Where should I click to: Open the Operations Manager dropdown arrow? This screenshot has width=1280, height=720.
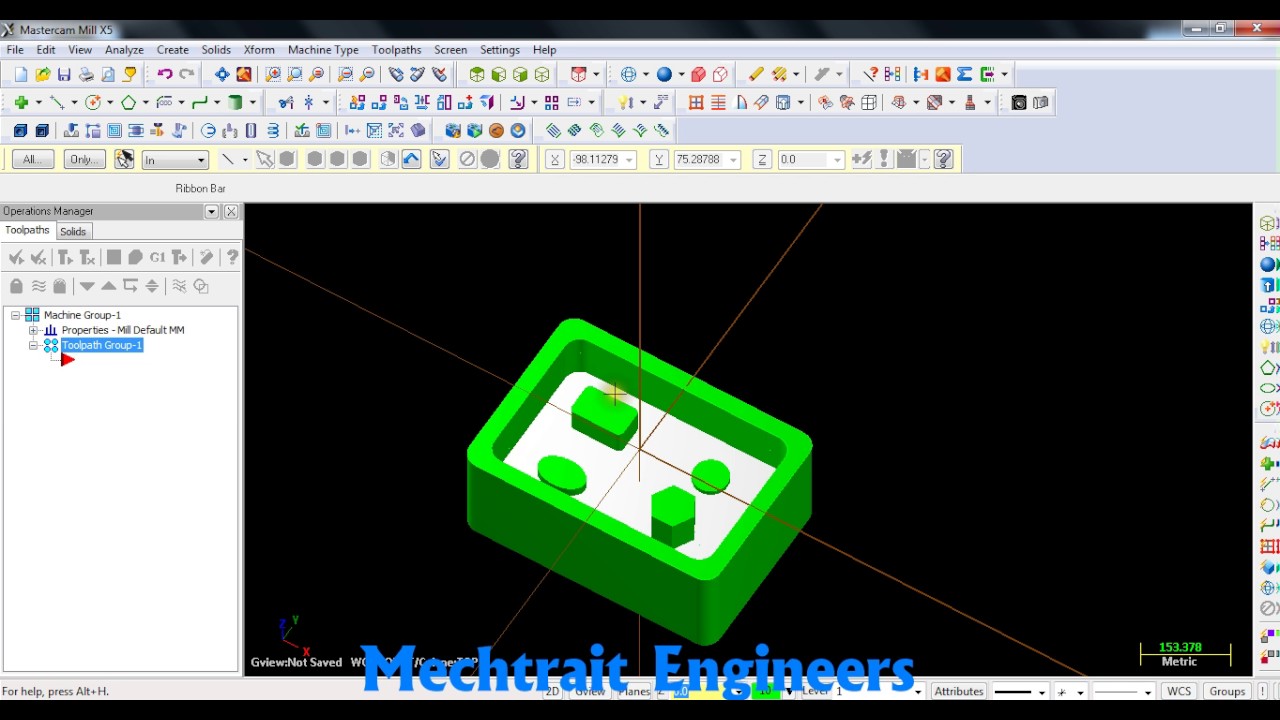click(x=212, y=211)
